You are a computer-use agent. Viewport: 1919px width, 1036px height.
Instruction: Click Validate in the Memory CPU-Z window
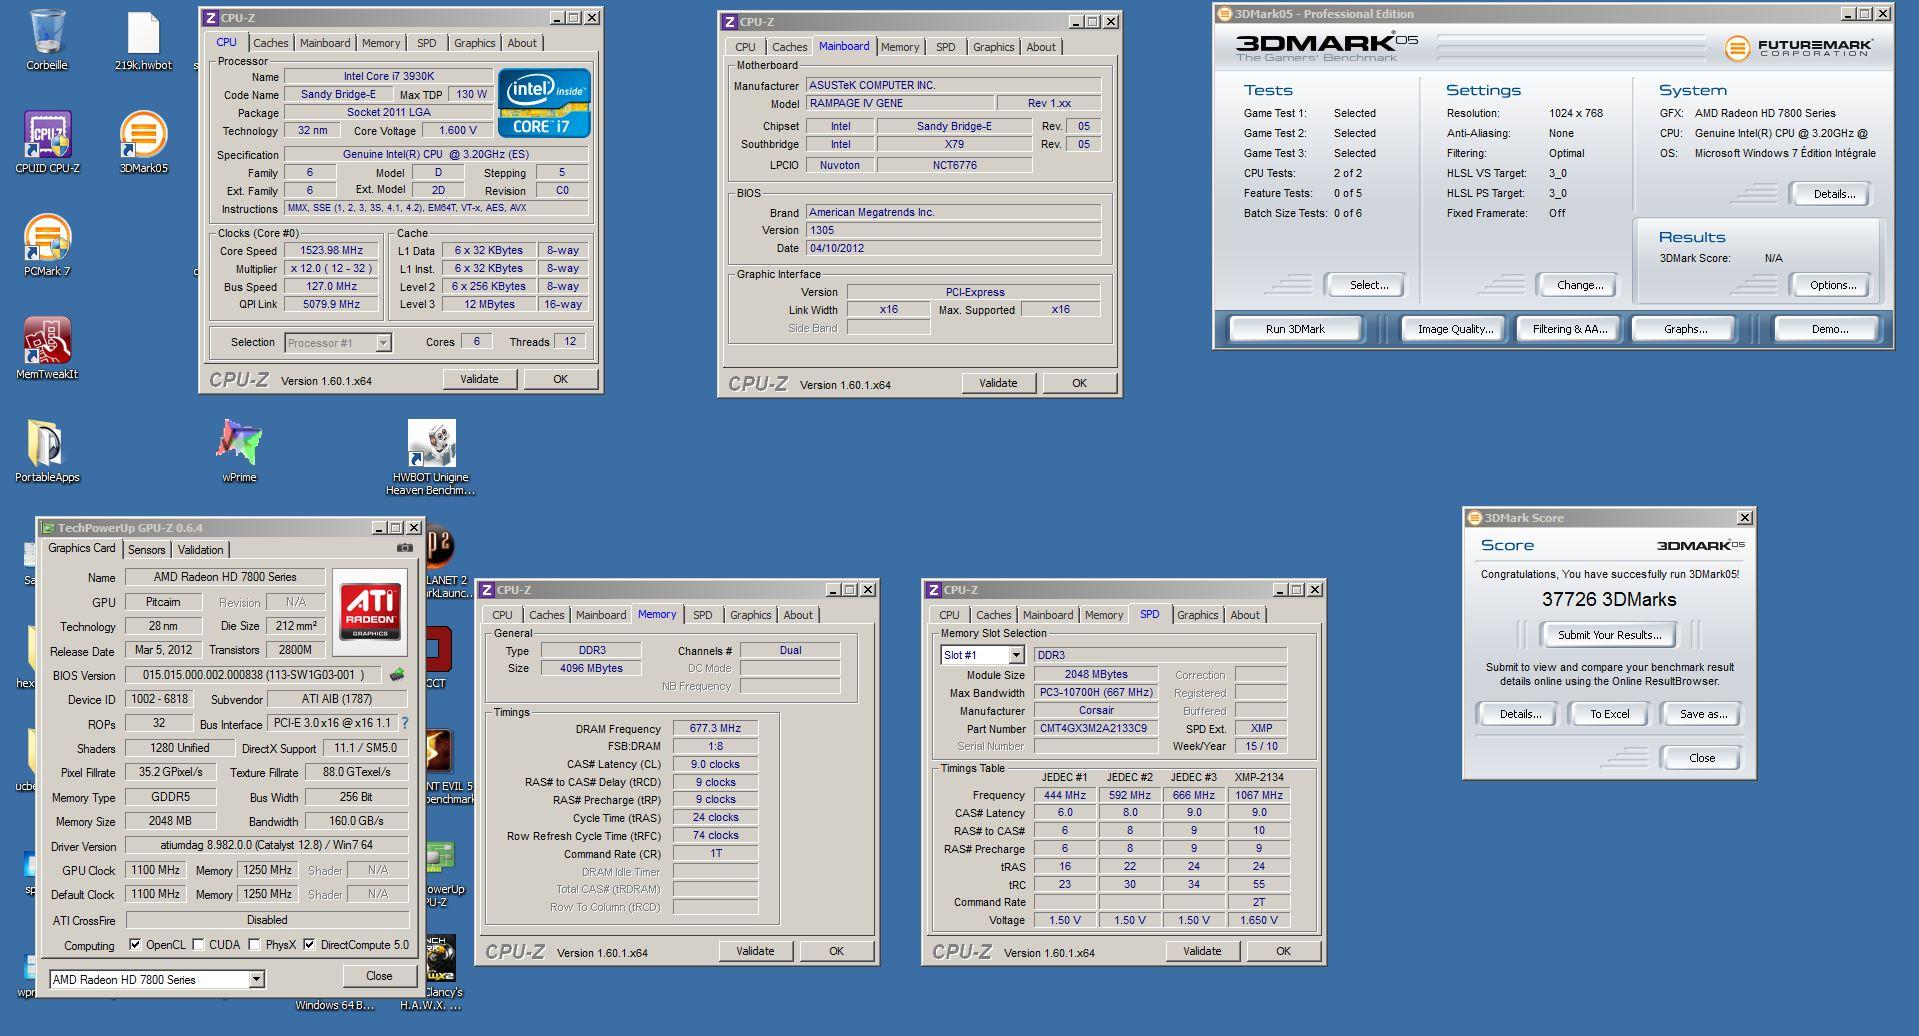tap(755, 951)
